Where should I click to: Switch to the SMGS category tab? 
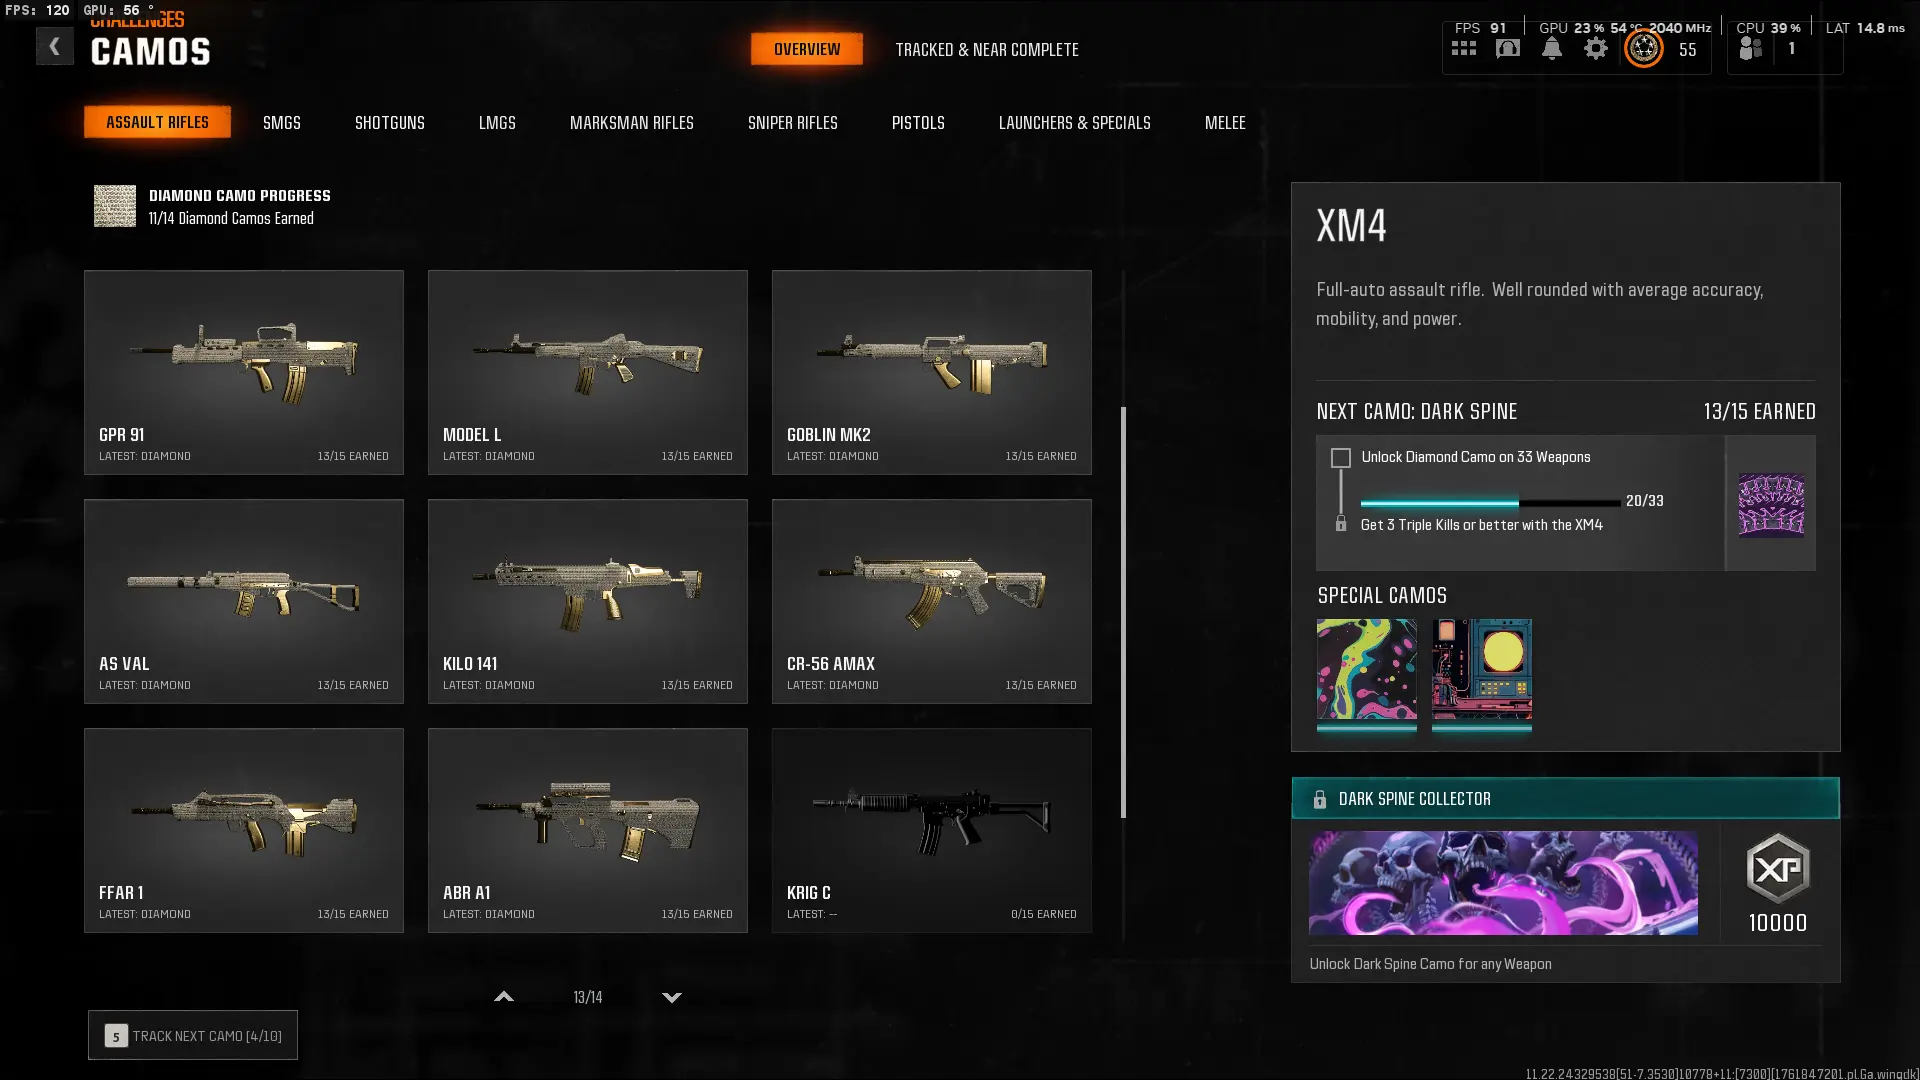tap(282, 122)
